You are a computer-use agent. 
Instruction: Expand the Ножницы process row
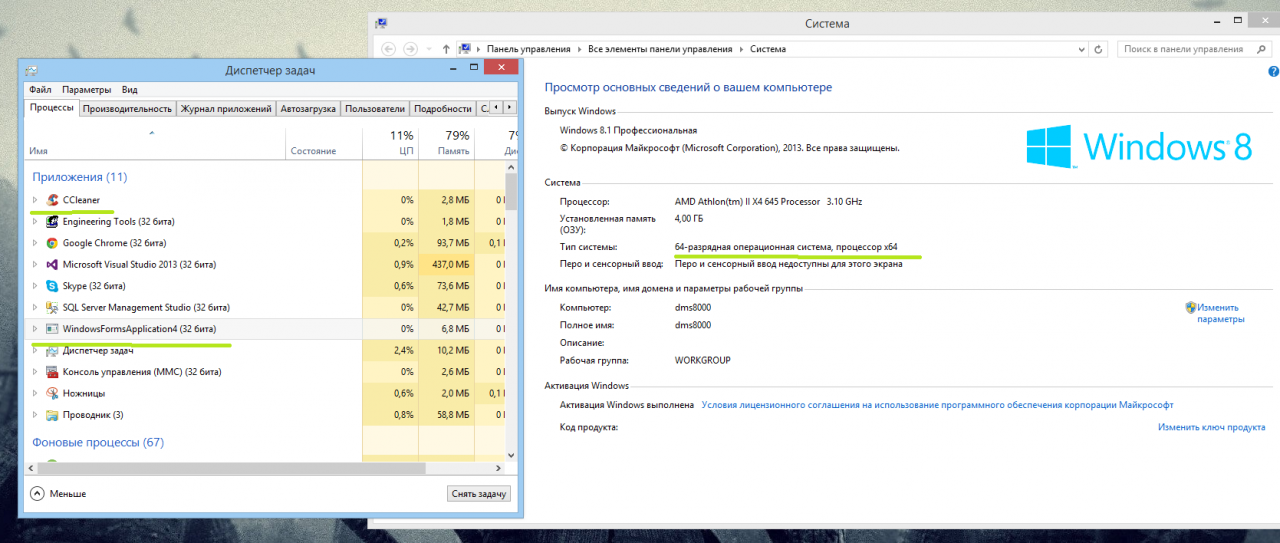pyautogui.click(x=35, y=394)
